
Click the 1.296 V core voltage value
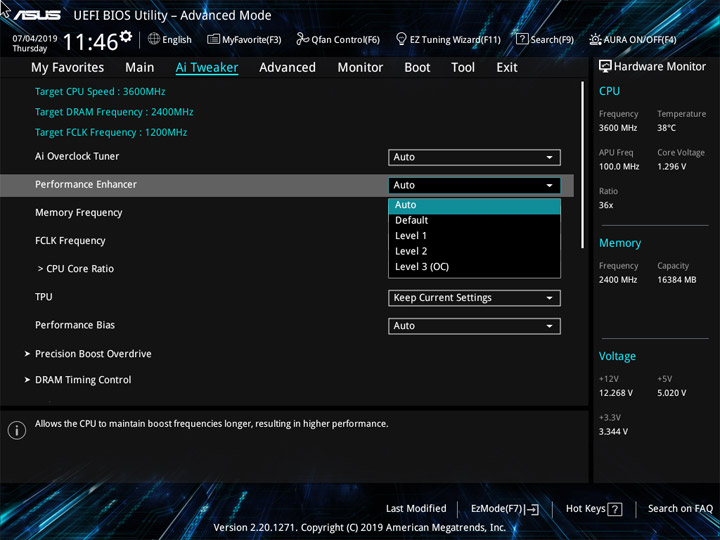[671, 167]
